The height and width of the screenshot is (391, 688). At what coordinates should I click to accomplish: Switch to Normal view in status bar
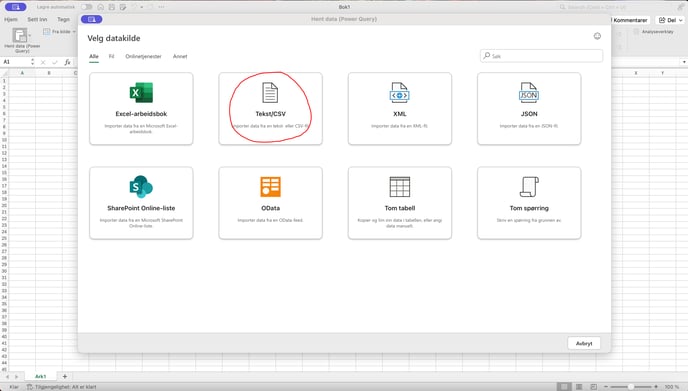[563, 387]
